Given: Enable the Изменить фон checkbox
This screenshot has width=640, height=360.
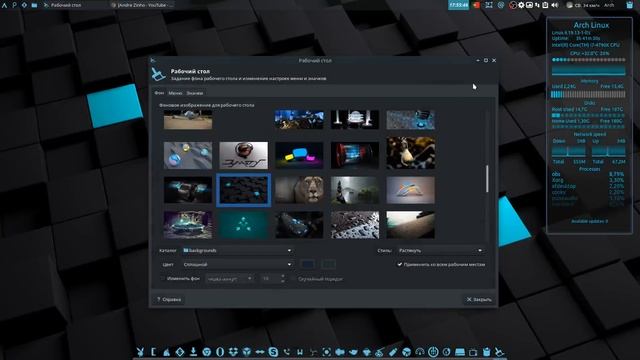Looking at the screenshot, I should coord(162,278).
